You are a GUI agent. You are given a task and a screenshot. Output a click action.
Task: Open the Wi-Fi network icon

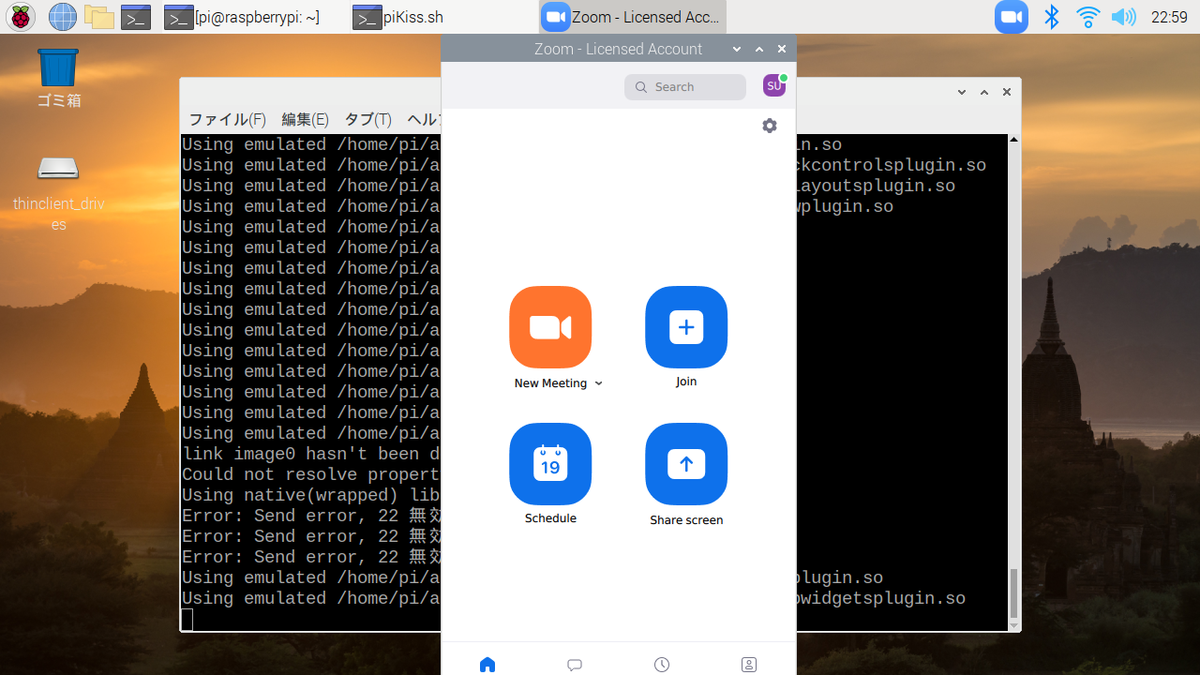(x=1087, y=17)
